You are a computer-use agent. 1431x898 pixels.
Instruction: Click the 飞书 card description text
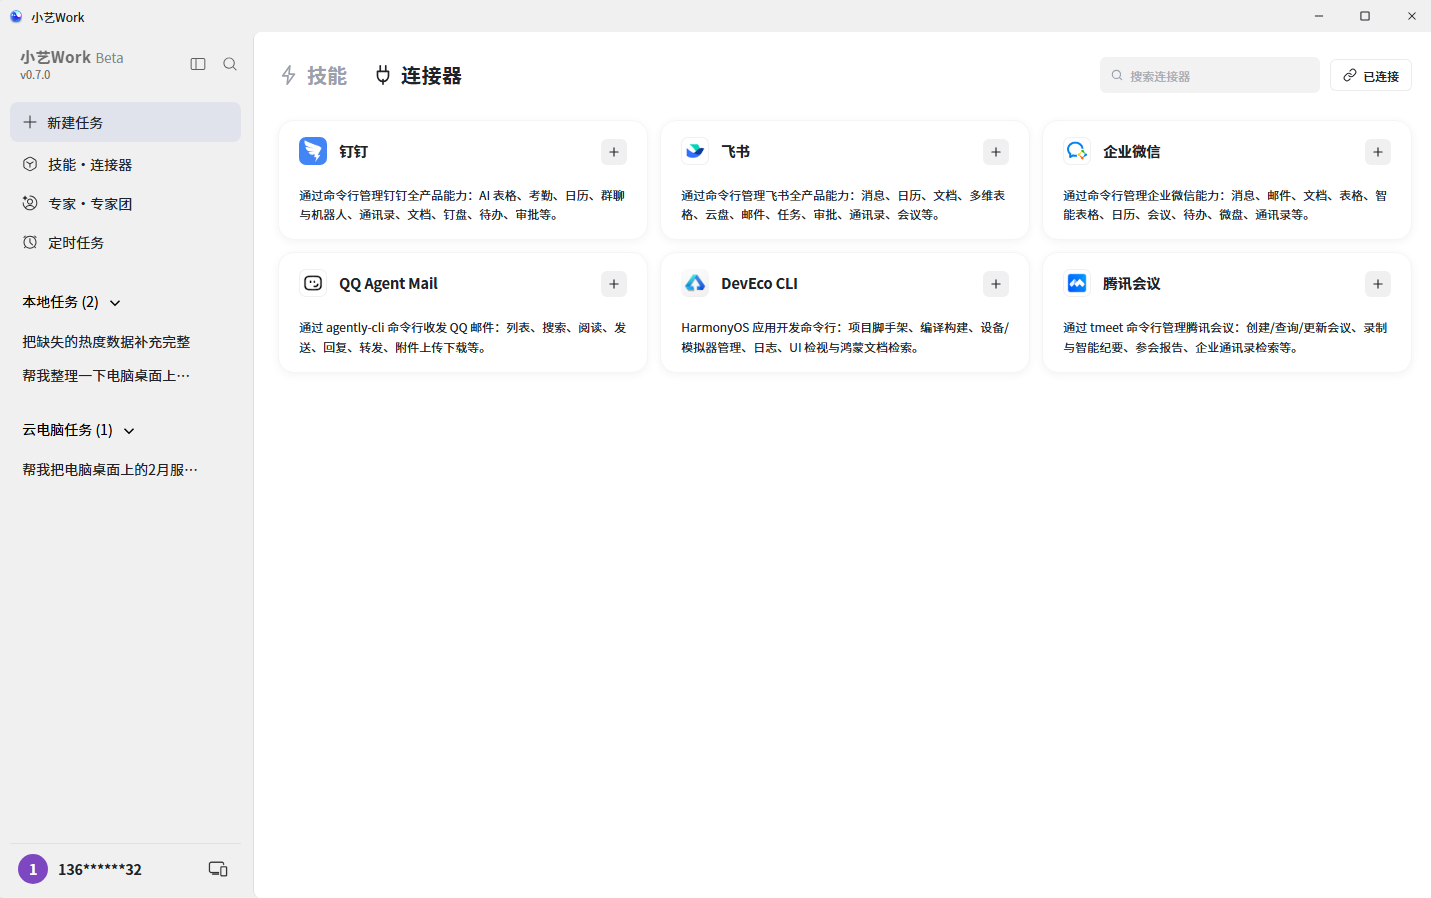click(843, 205)
